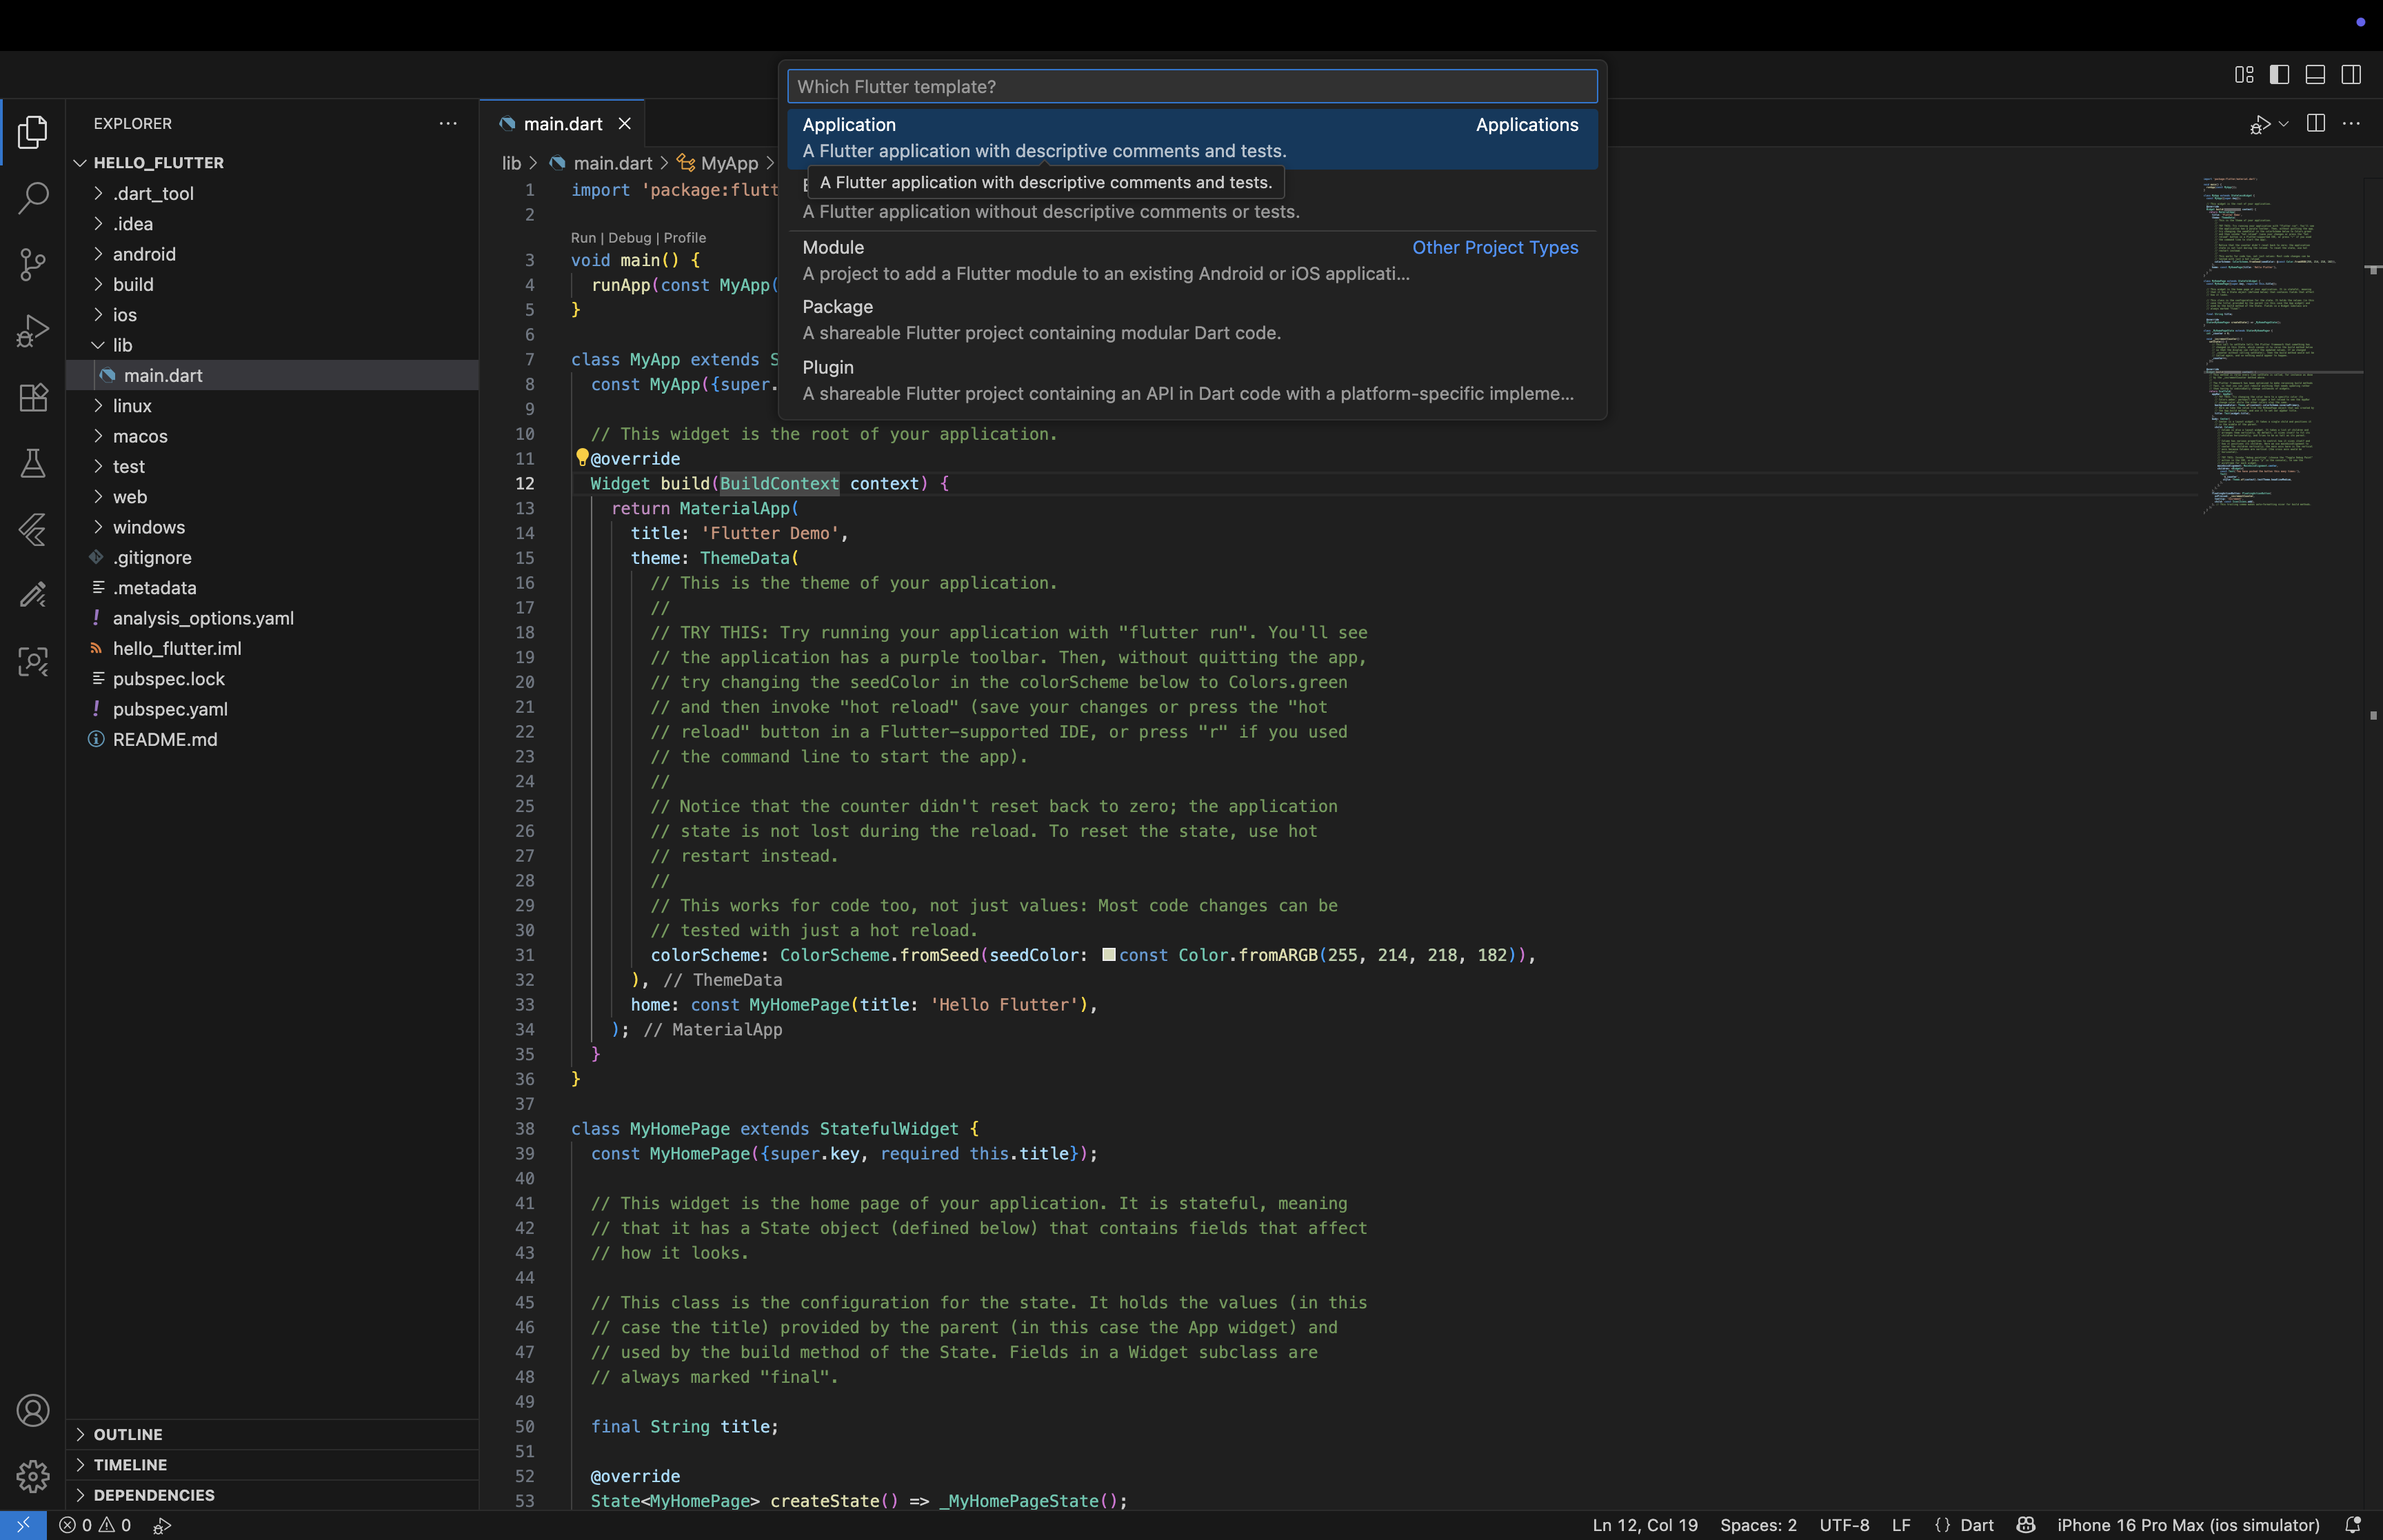Open the Search view icon

coord(33,198)
